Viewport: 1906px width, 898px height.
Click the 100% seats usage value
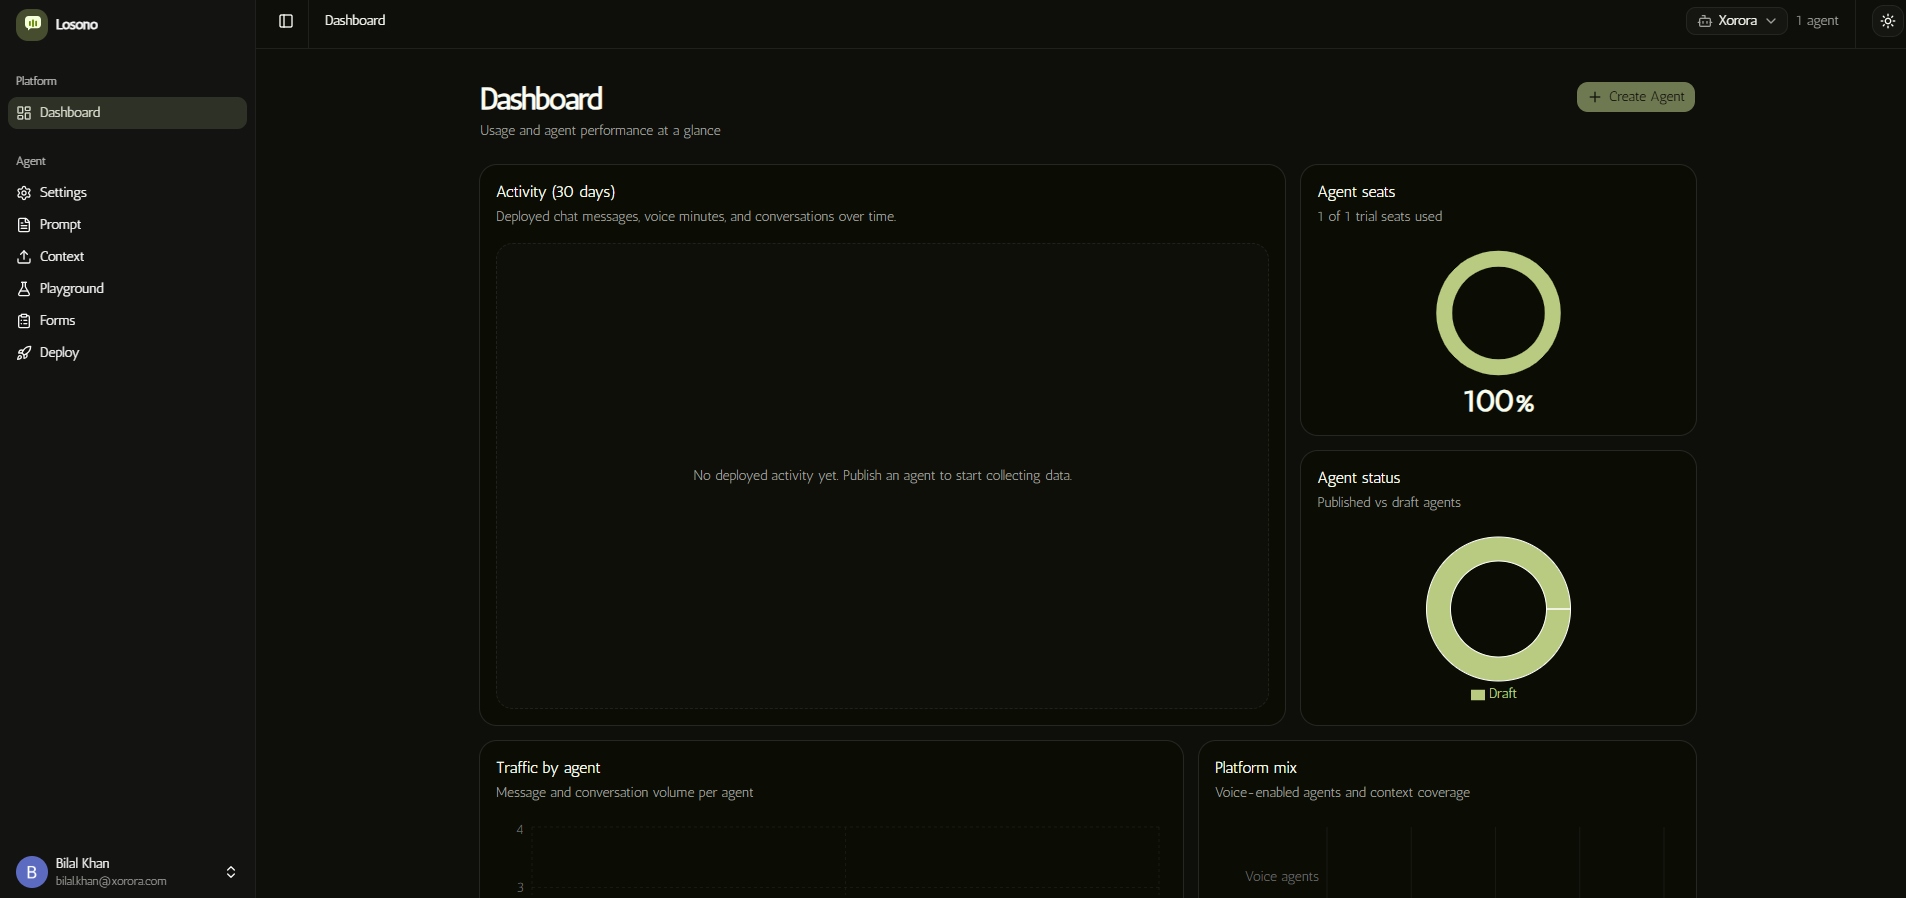click(x=1498, y=402)
